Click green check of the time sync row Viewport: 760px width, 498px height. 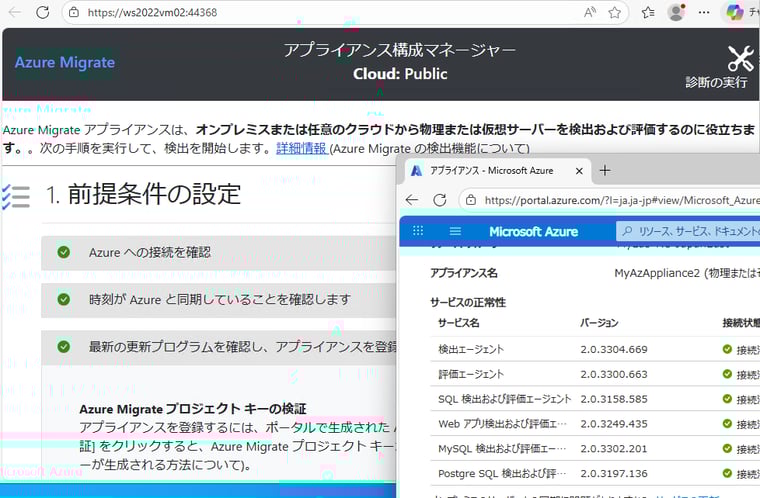click(63, 299)
